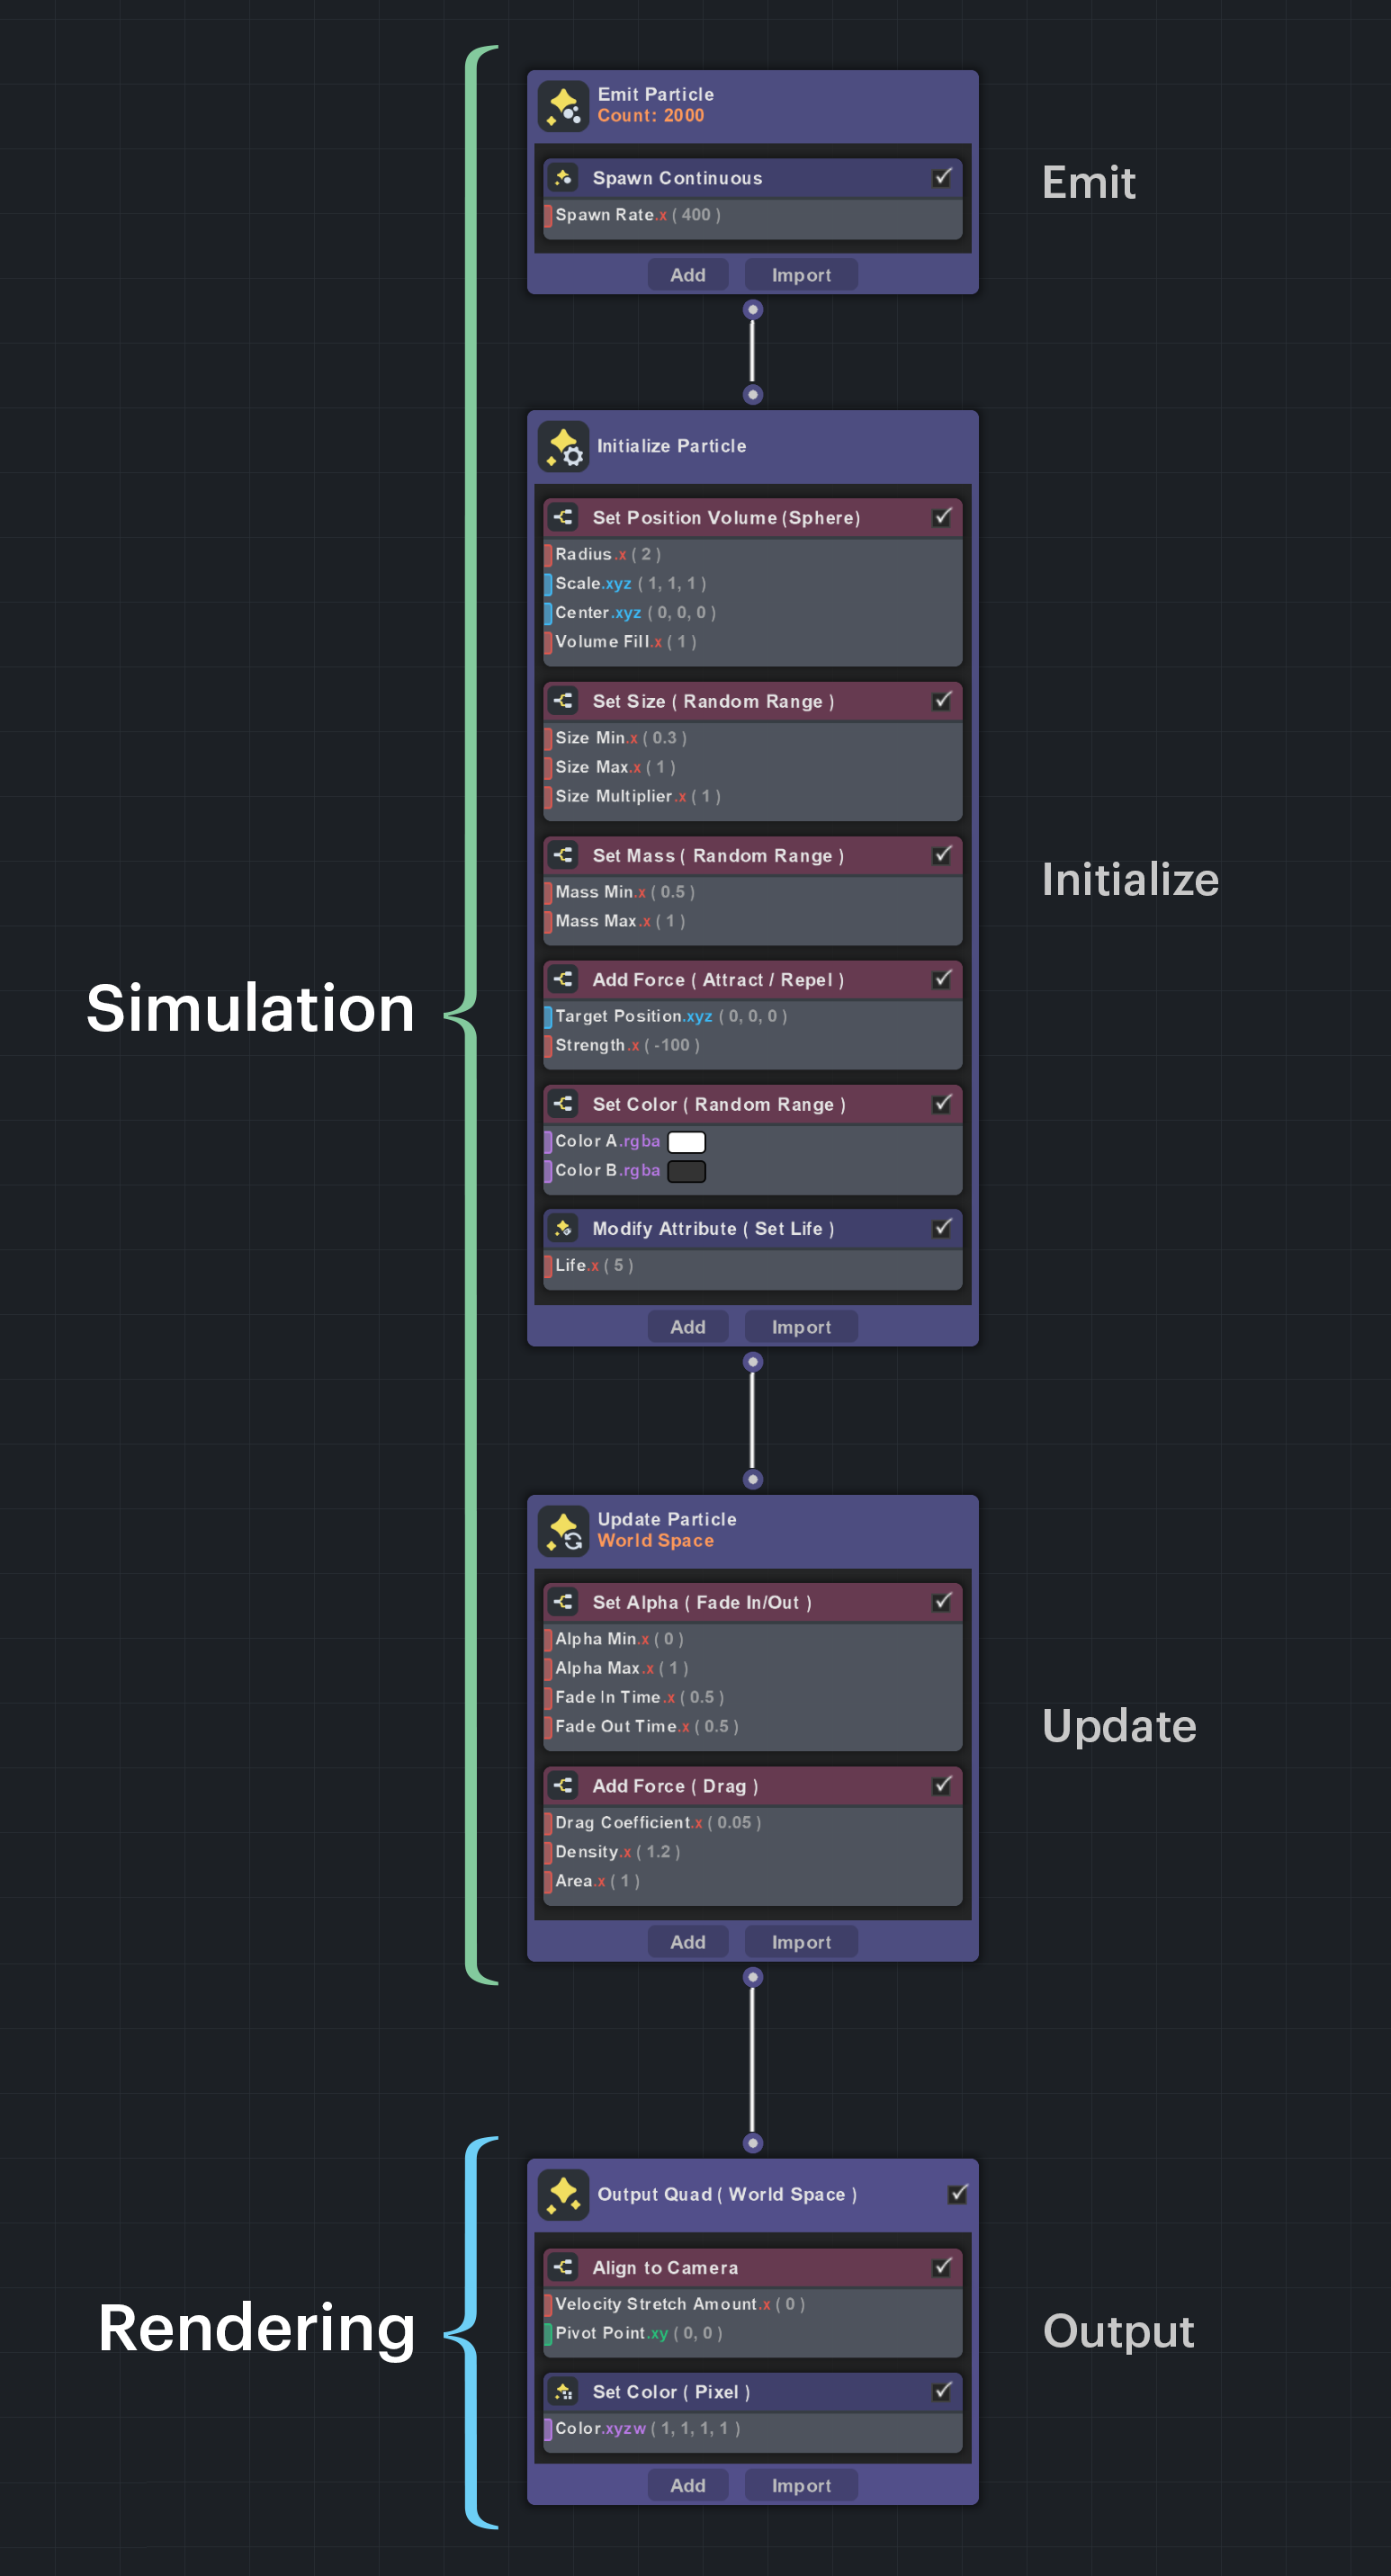
Task: Click Add in the Emit Particle node
Action: coord(687,275)
